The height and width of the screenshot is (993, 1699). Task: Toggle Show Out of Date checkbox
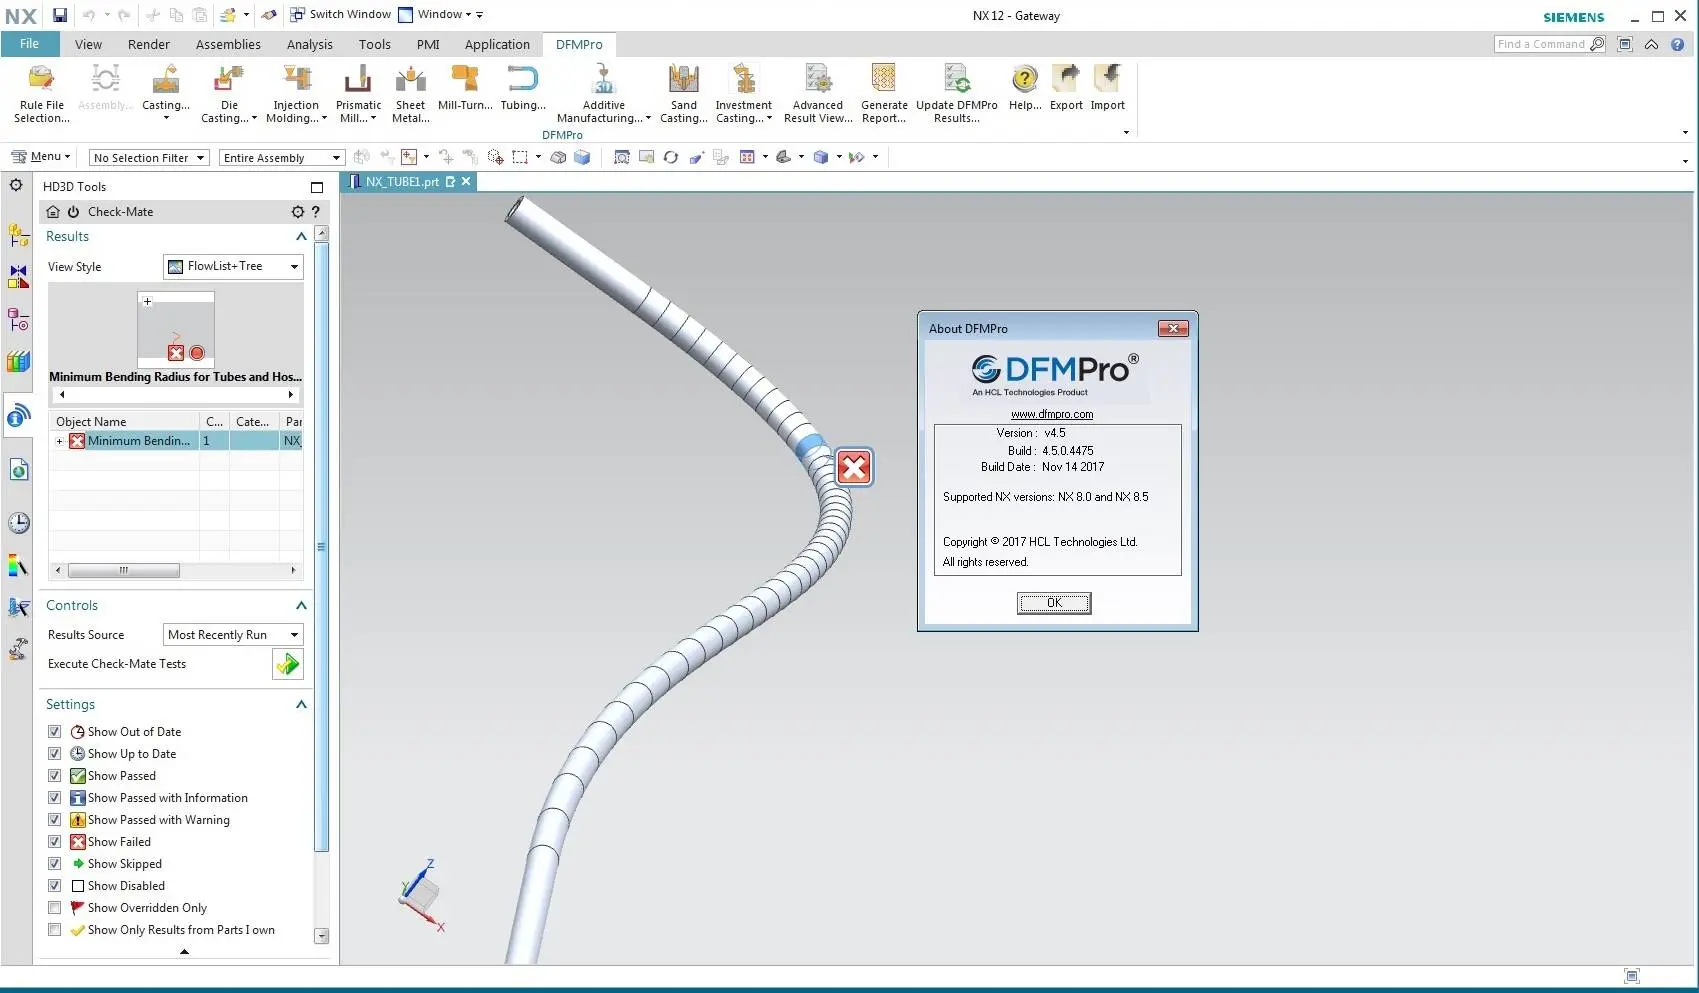tap(55, 732)
